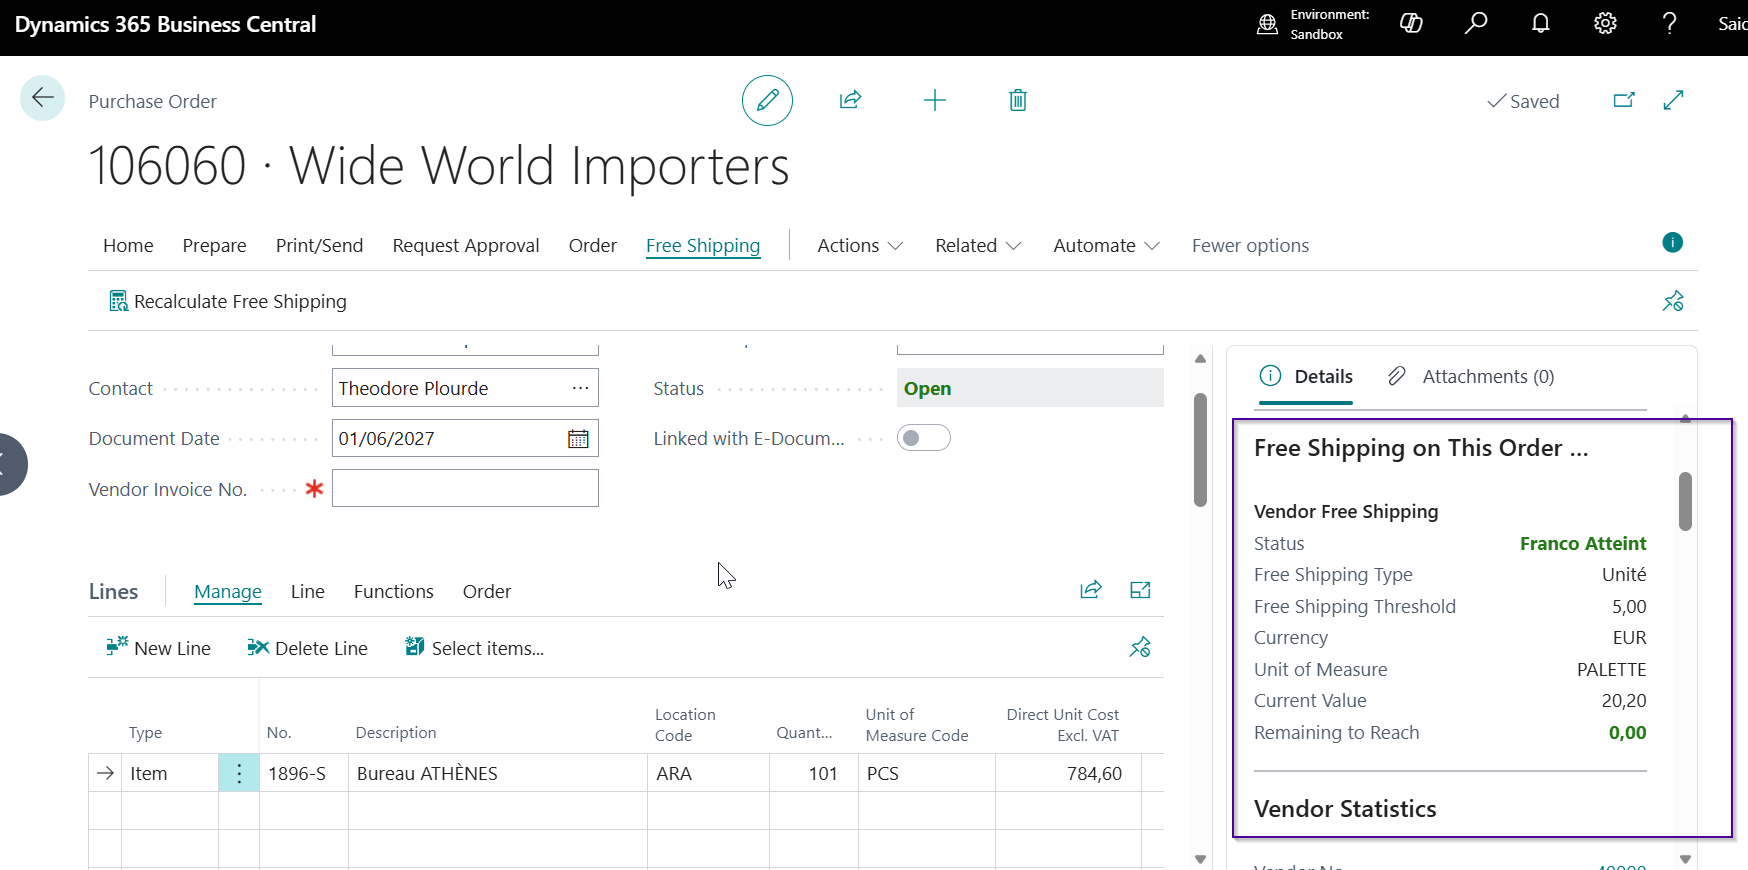Click the Environment globe icon
The image size is (1748, 870).
[x=1268, y=24]
